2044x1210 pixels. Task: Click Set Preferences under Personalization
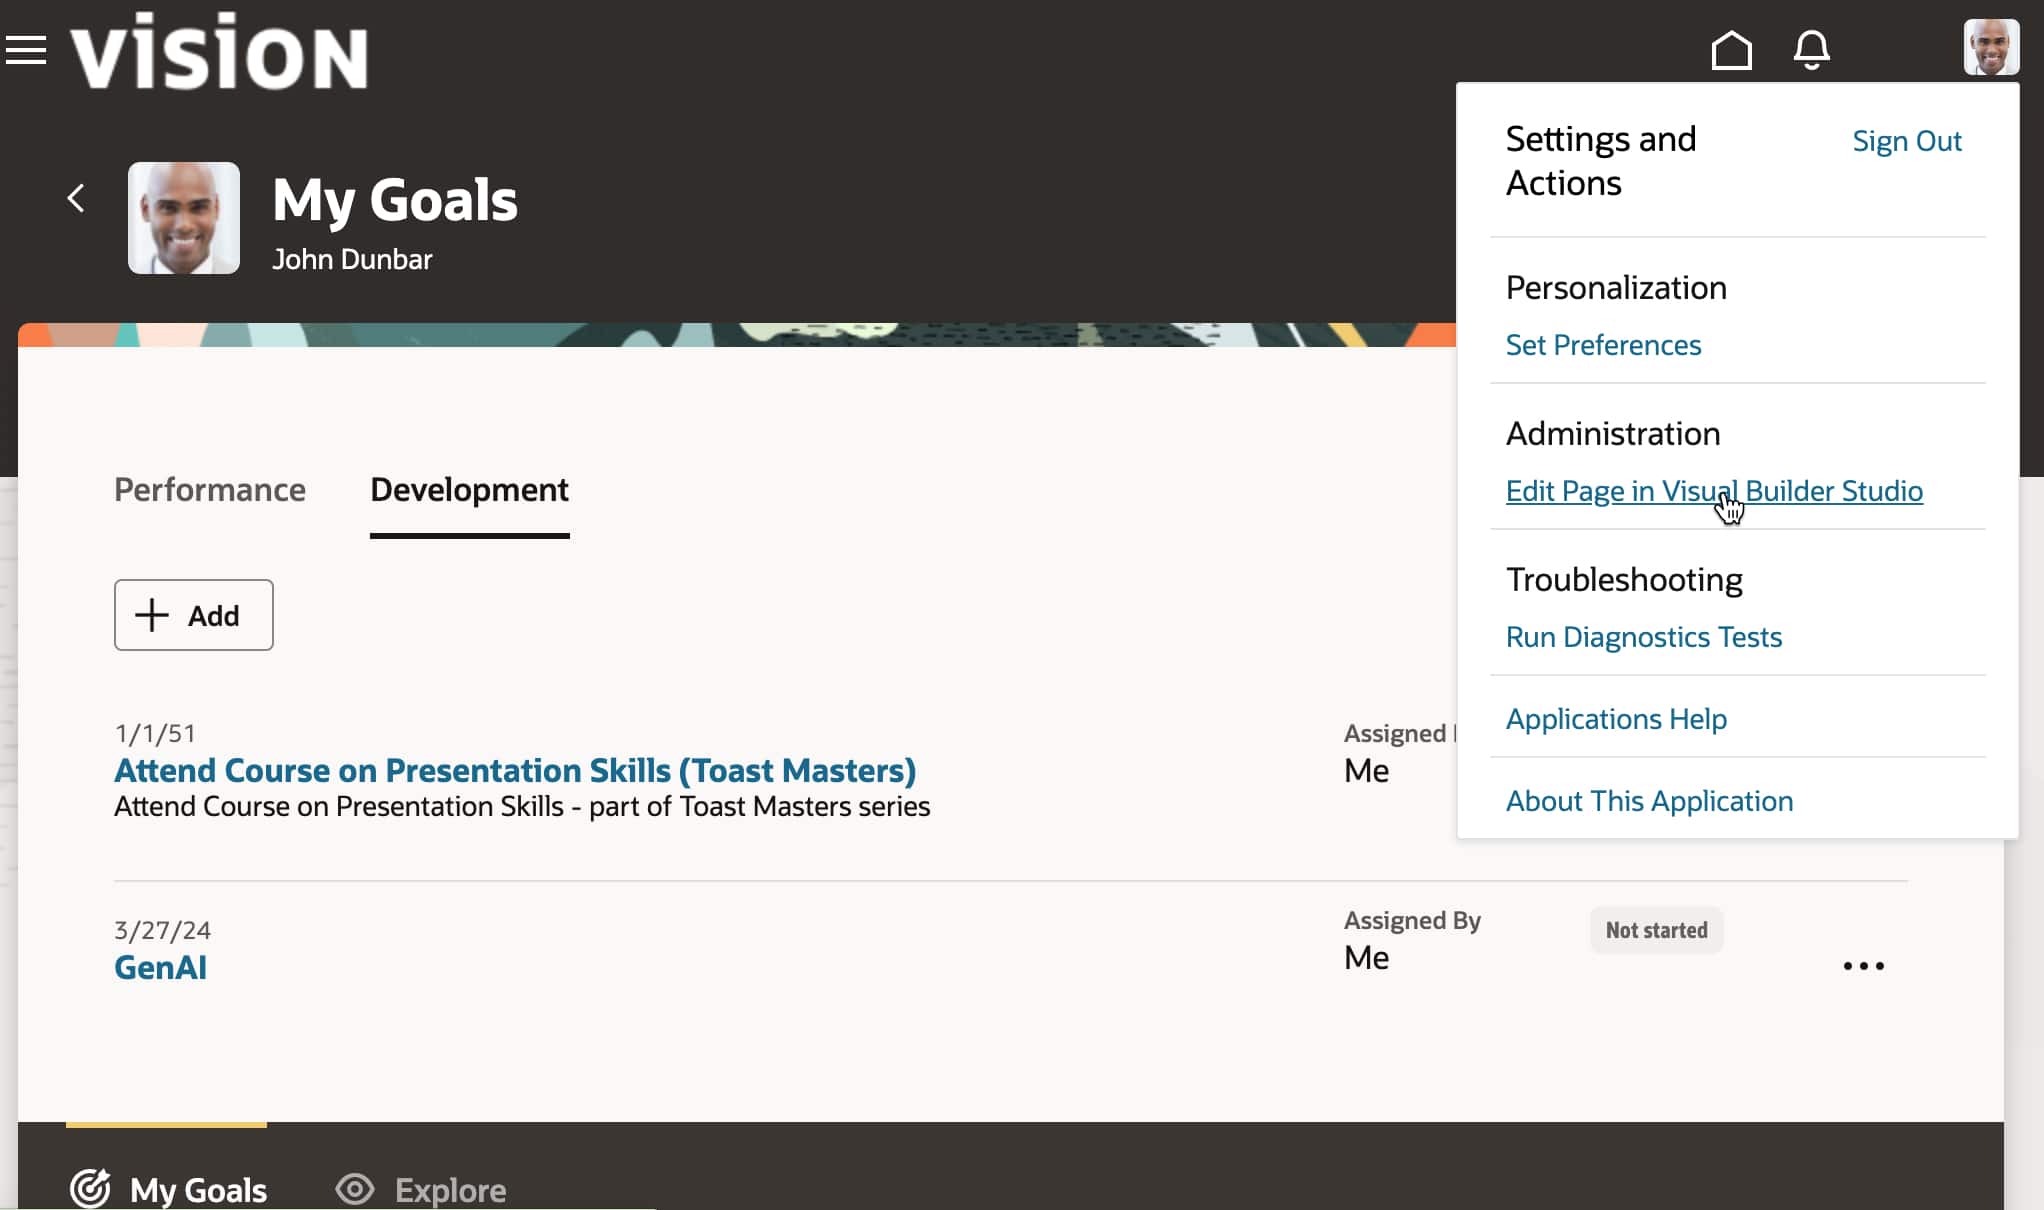[x=1603, y=345]
